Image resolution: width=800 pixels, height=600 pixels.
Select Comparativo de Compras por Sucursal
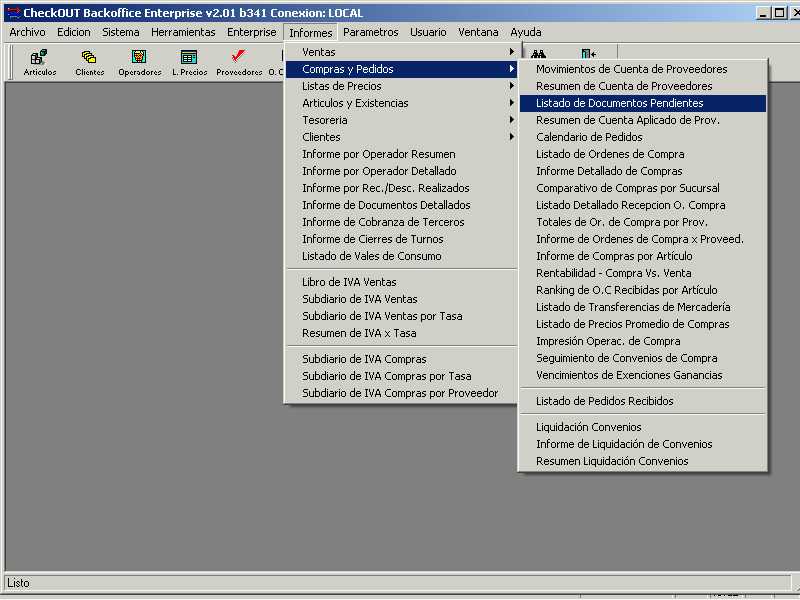pyautogui.click(x=642, y=188)
